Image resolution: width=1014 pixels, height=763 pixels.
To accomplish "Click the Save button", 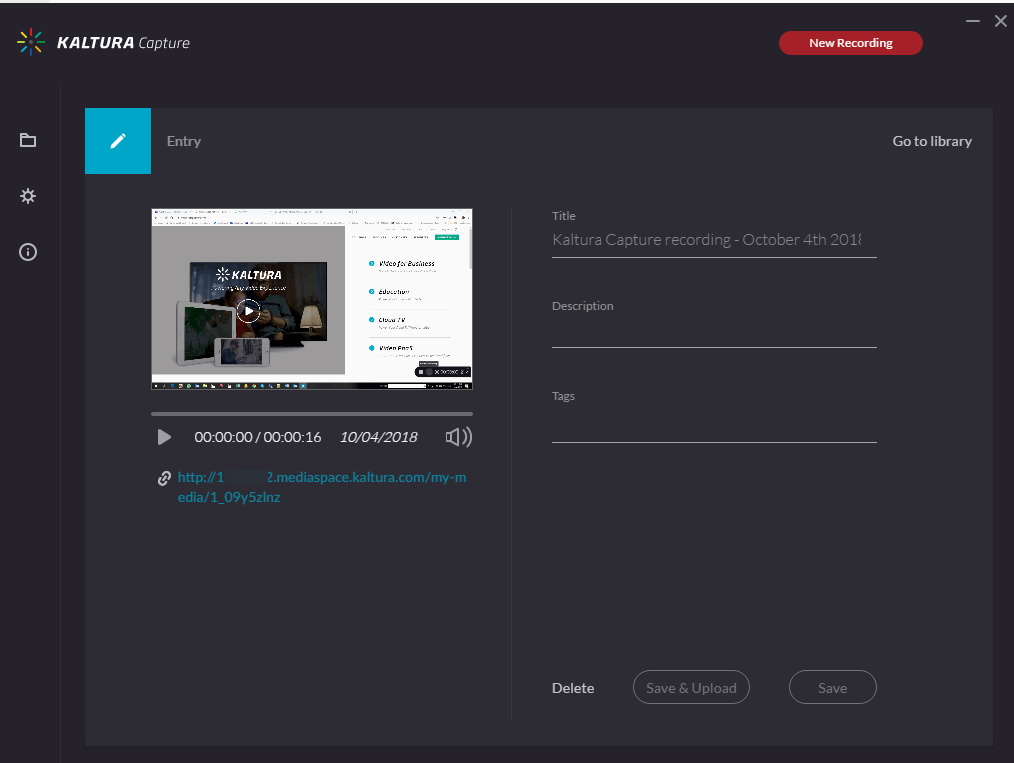I will (832, 687).
